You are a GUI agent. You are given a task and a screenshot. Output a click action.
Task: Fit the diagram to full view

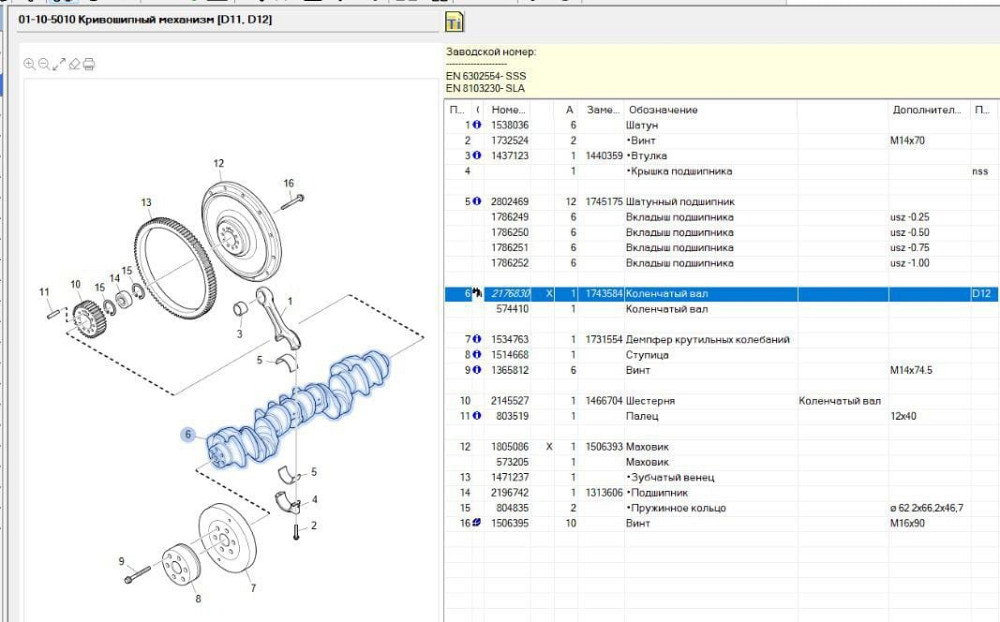pos(59,65)
